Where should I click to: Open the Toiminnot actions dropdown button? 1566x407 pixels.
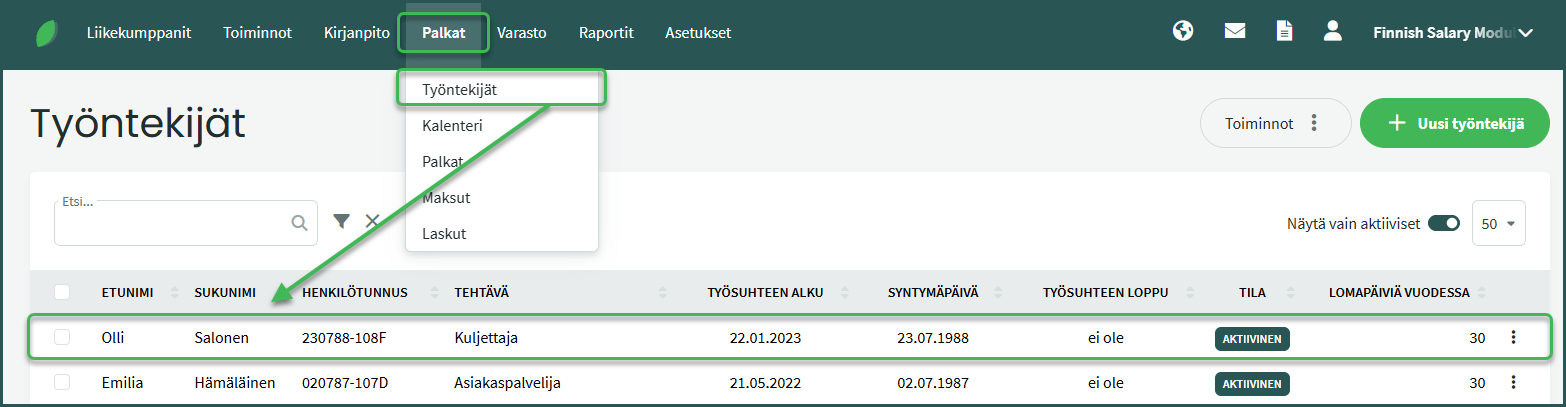1273,124
